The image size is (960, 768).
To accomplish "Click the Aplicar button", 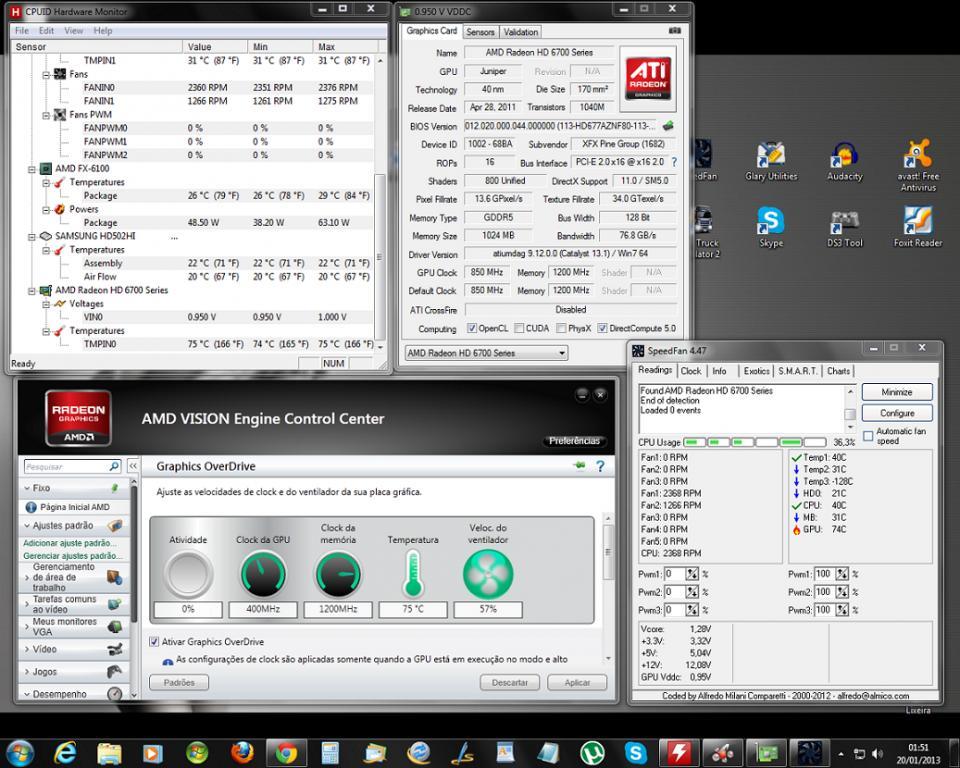I will tap(577, 682).
